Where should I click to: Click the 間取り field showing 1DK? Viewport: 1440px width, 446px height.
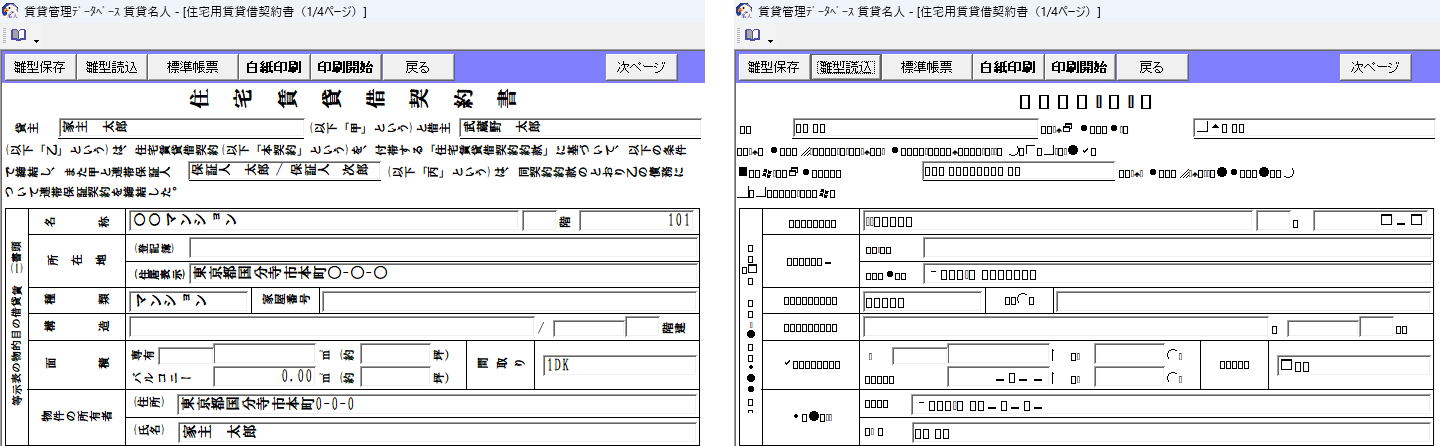pyautogui.click(x=618, y=366)
